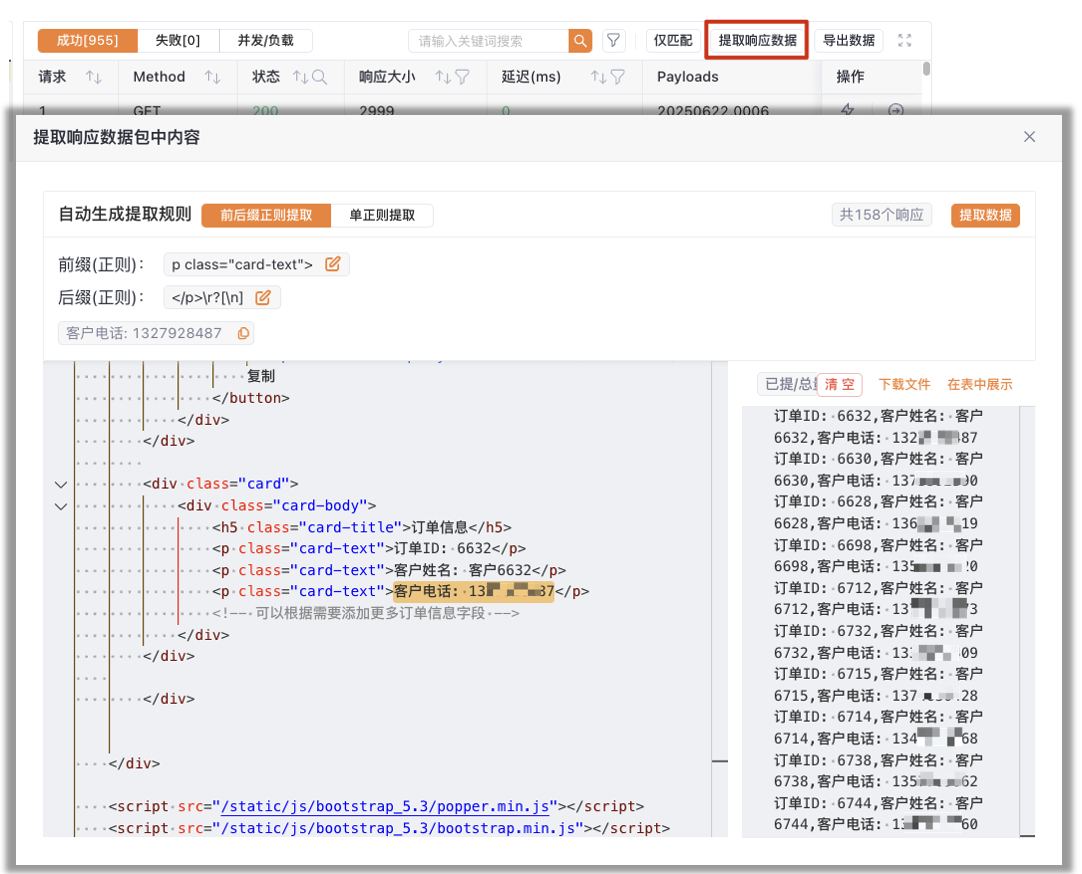Click result line 订单ID: 6698
This screenshot has height=874, width=1082.
coord(878,545)
